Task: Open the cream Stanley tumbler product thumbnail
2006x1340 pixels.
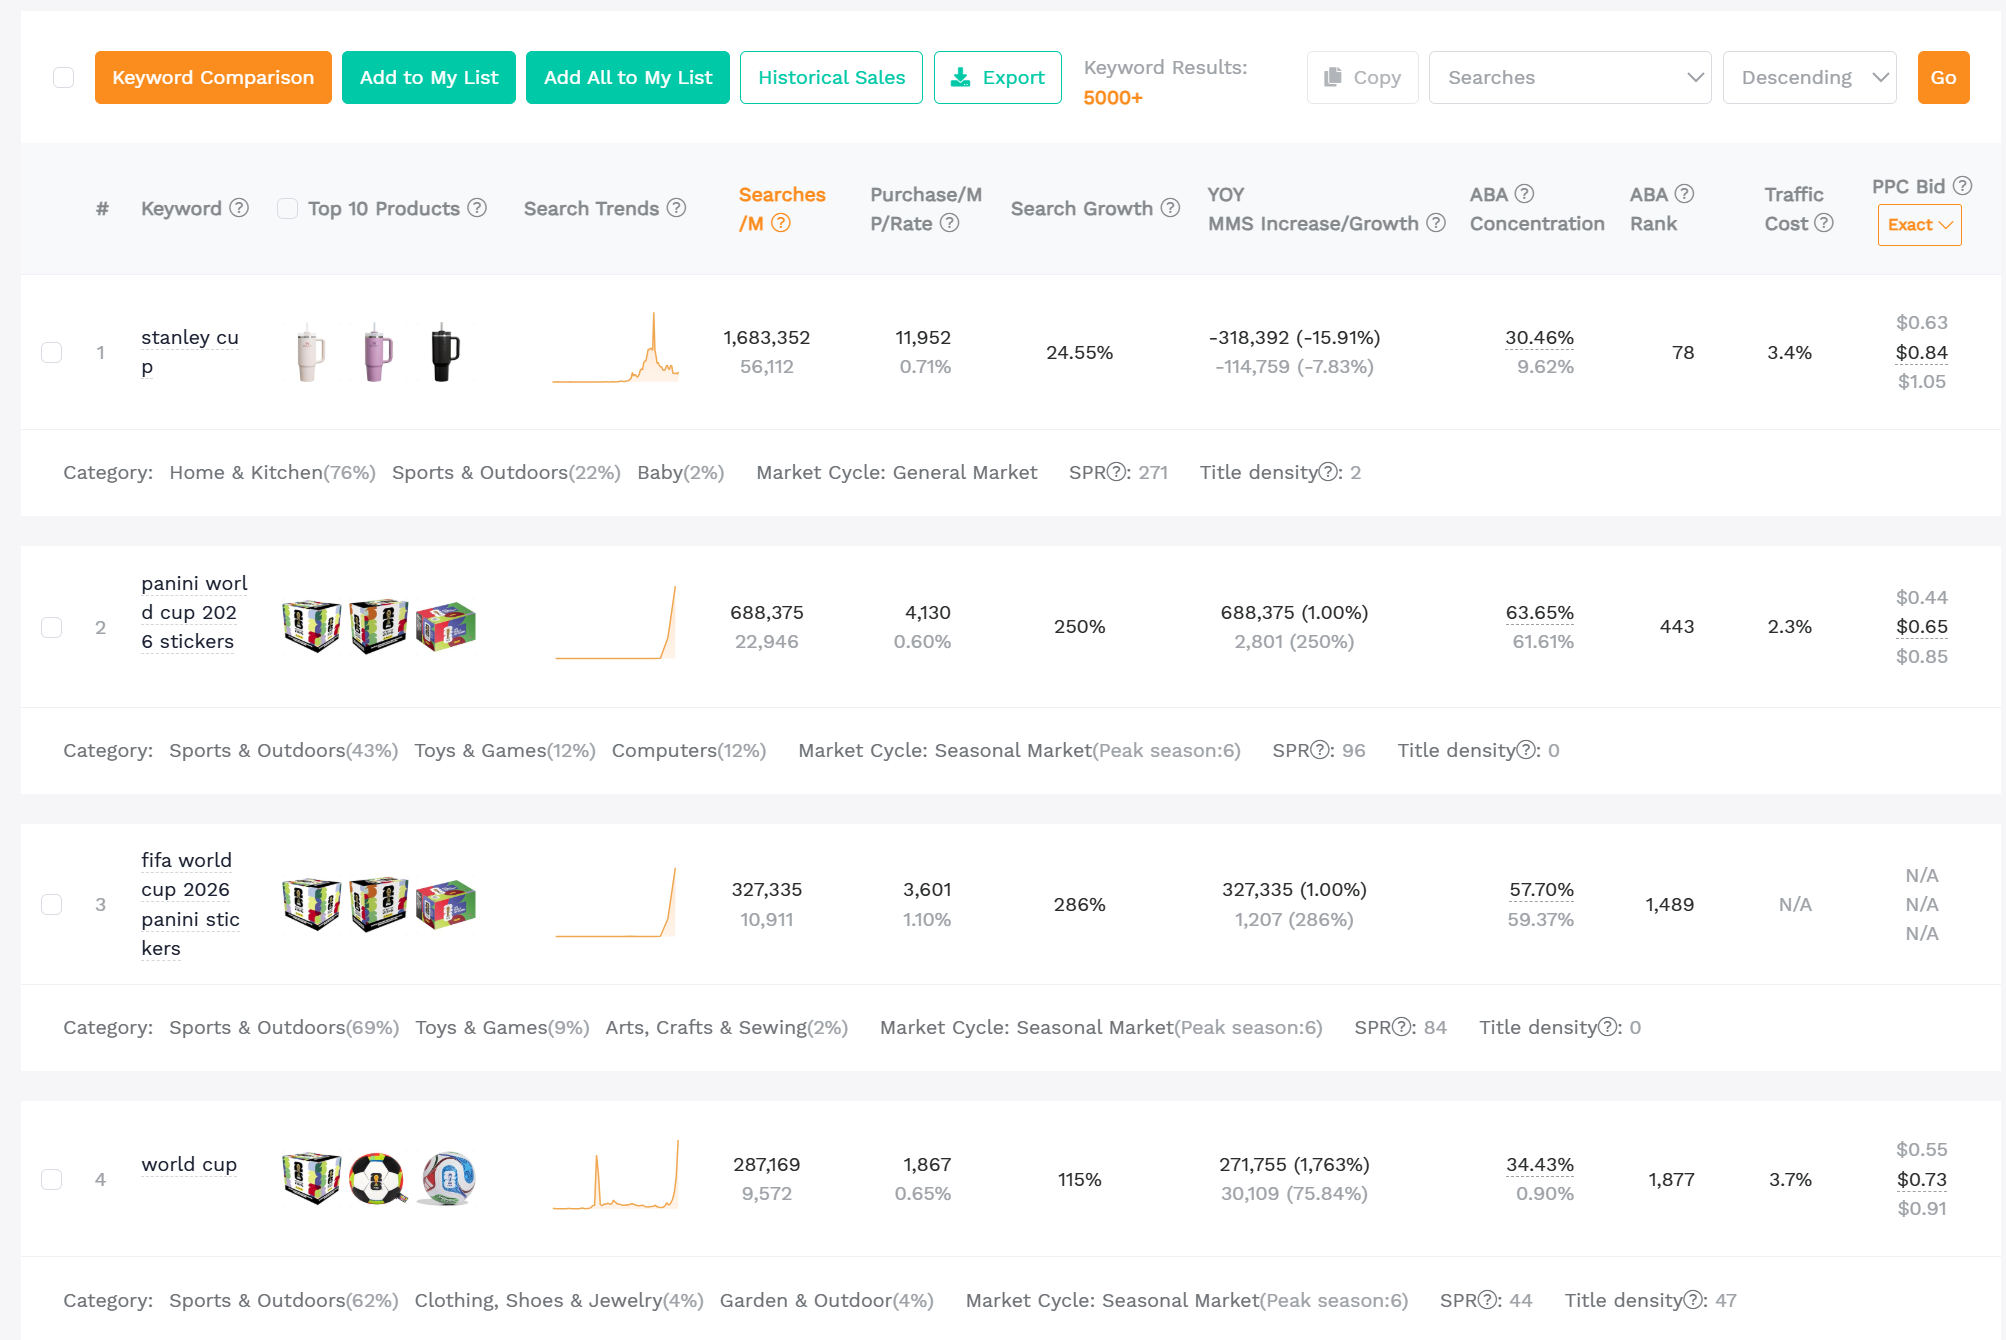Action: pos(311,352)
